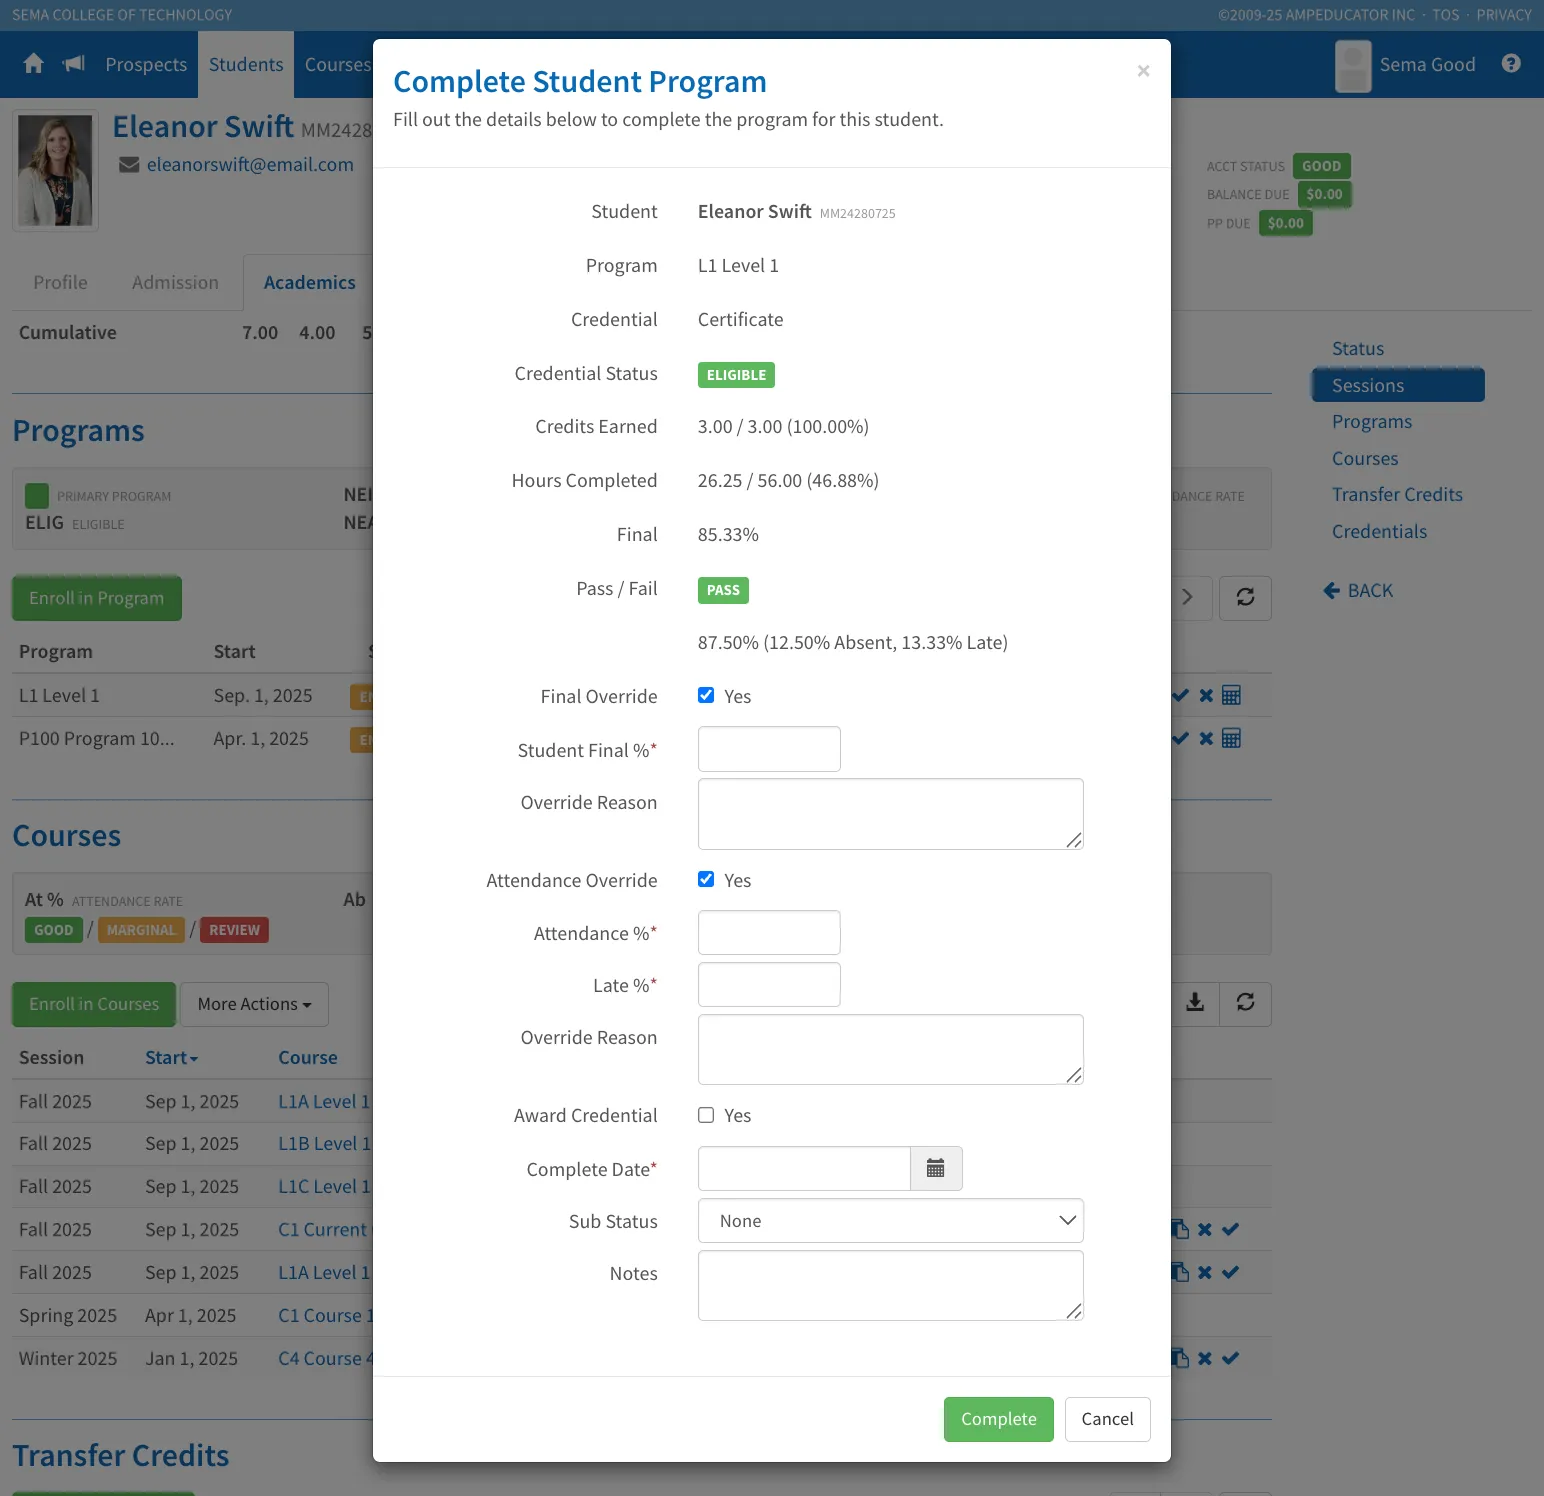The image size is (1544, 1496).
Task: Uncheck the Attendance Override checkbox
Action: point(706,880)
